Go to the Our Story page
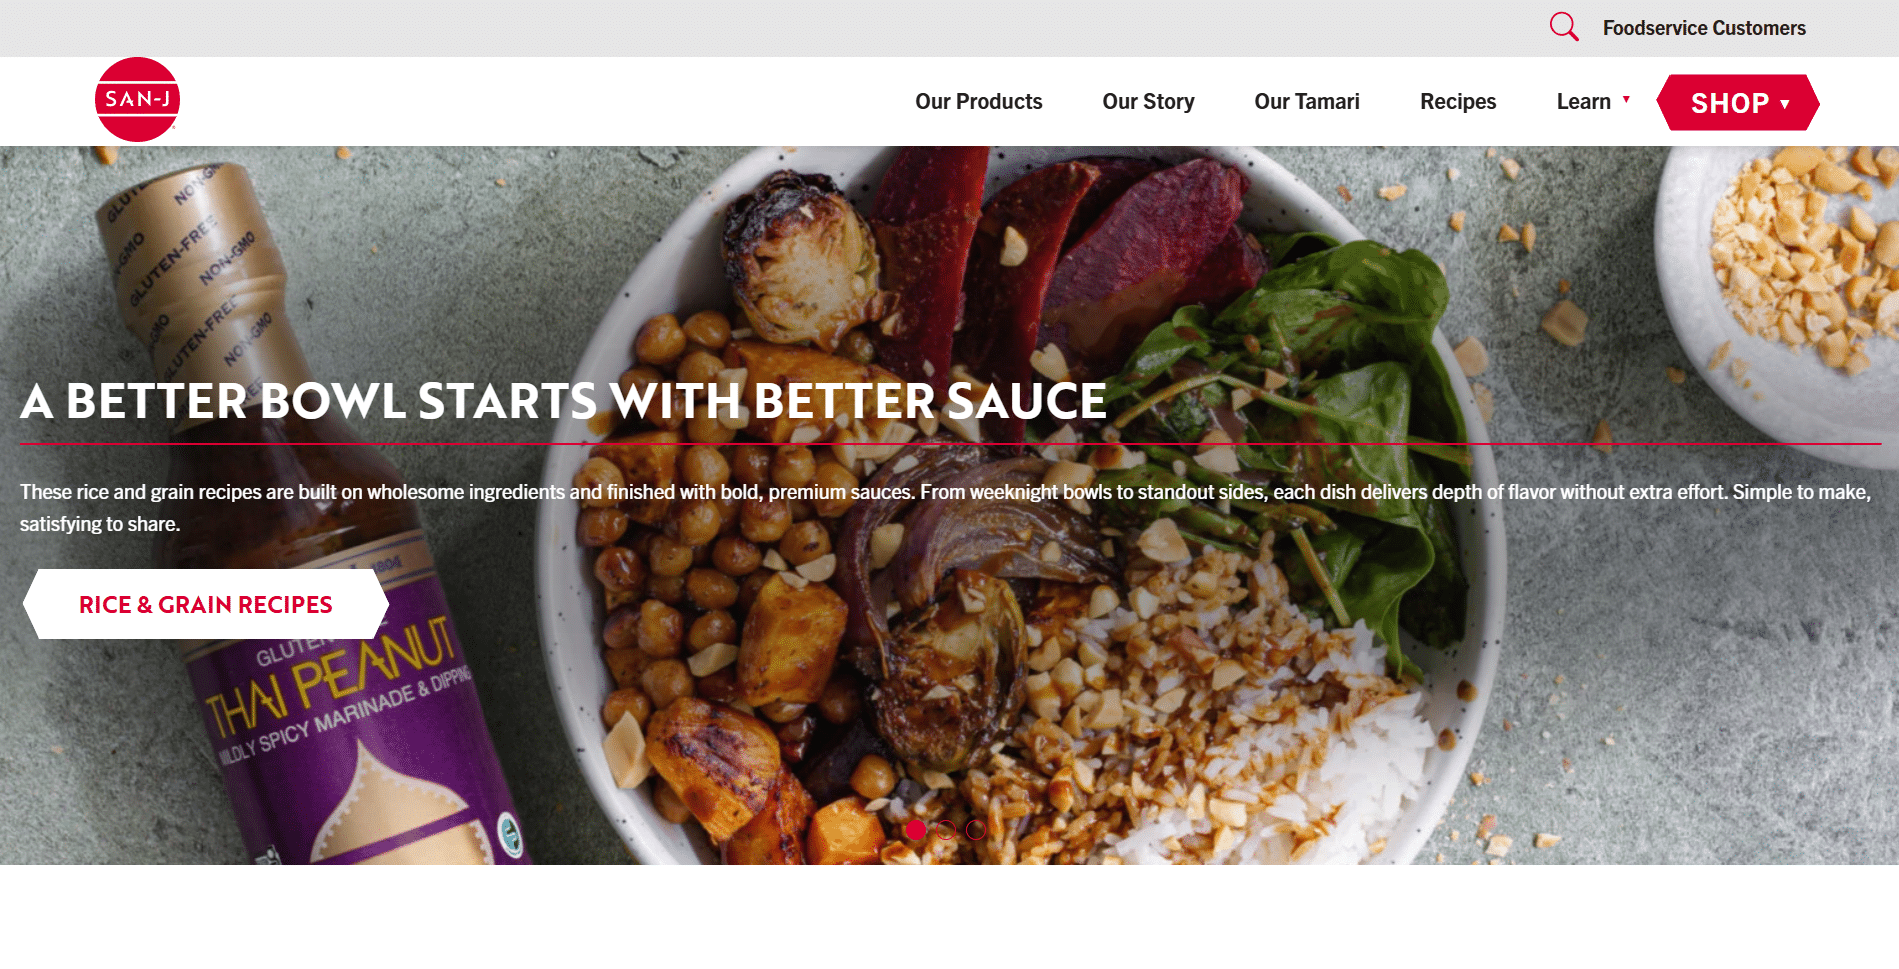Screen dimensions: 1899x969 1148,101
